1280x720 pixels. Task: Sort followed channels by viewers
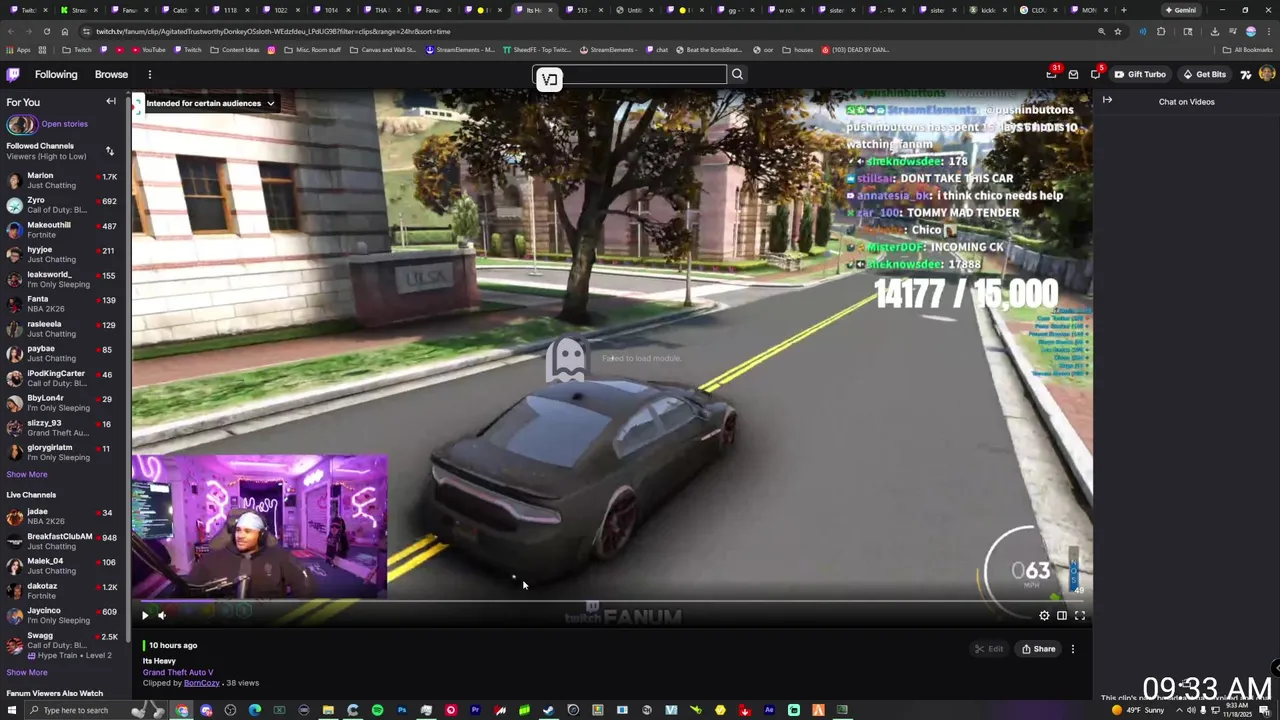[x=109, y=151]
